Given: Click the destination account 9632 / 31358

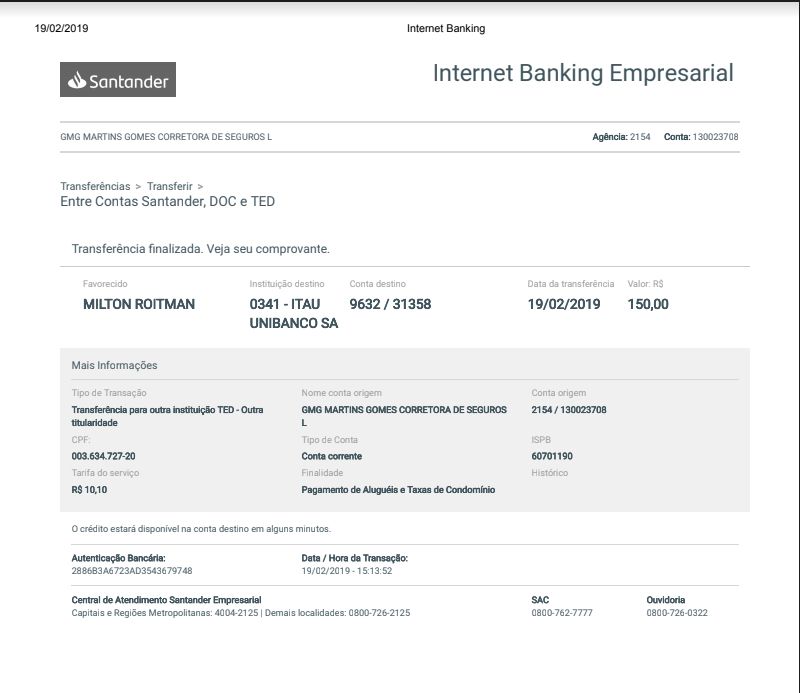Looking at the screenshot, I should (x=390, y=304).
